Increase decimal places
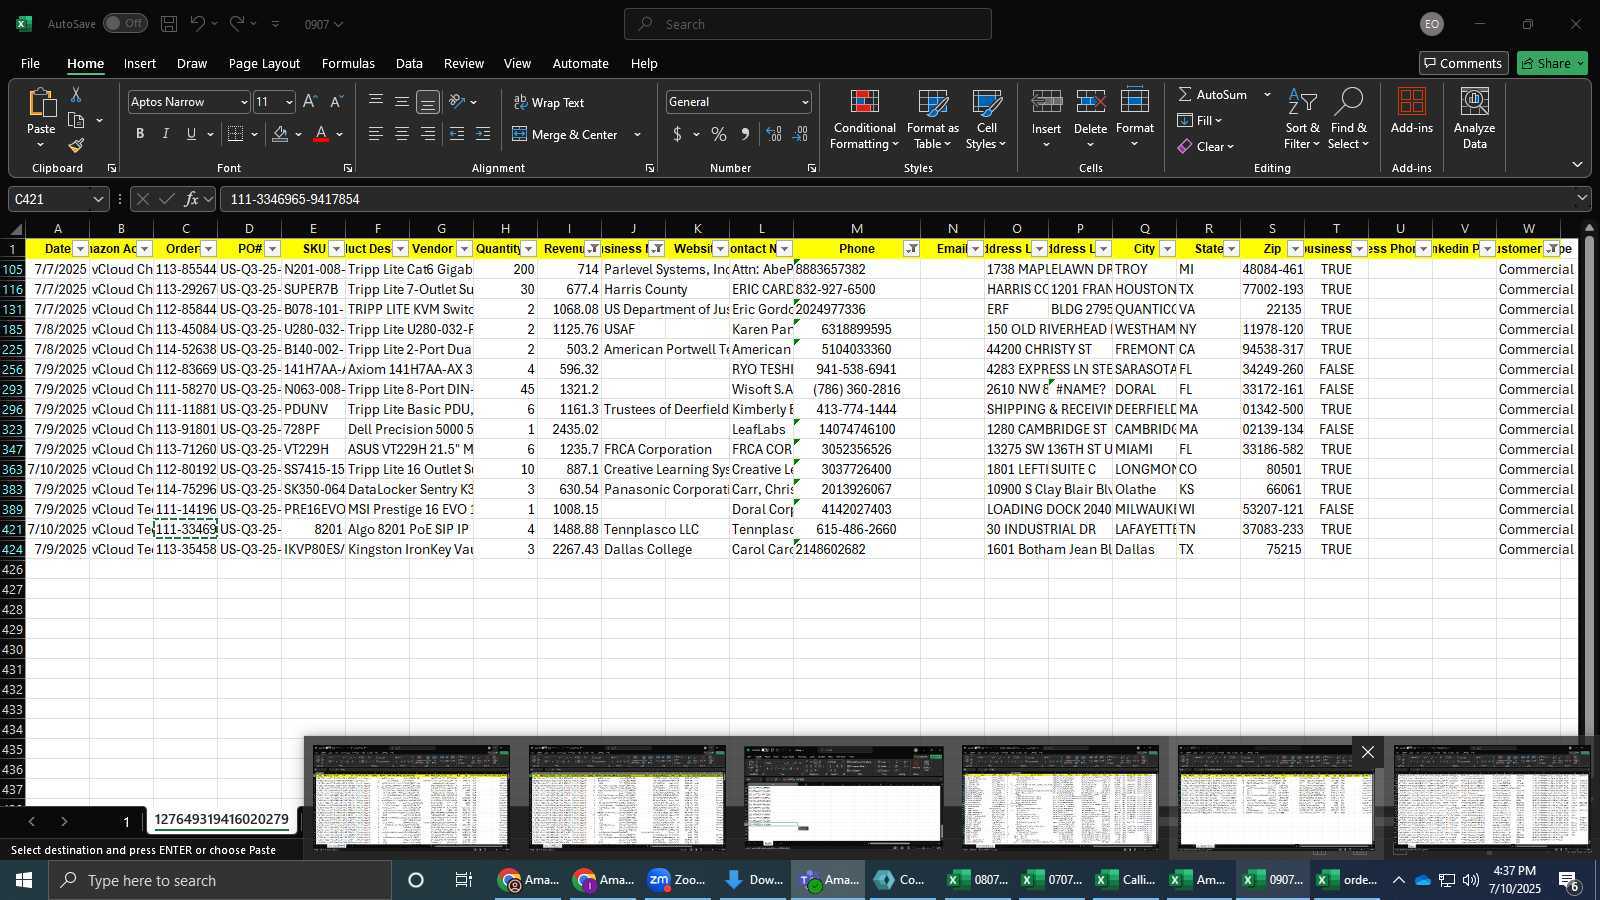This screenshot has height=900, width=1600. point(774,134)
